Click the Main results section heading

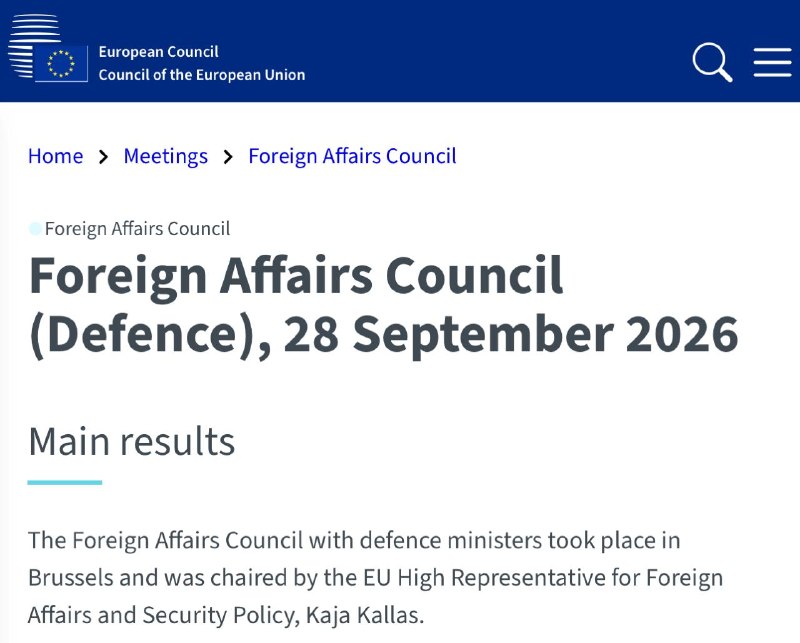(x=132, y=441)
